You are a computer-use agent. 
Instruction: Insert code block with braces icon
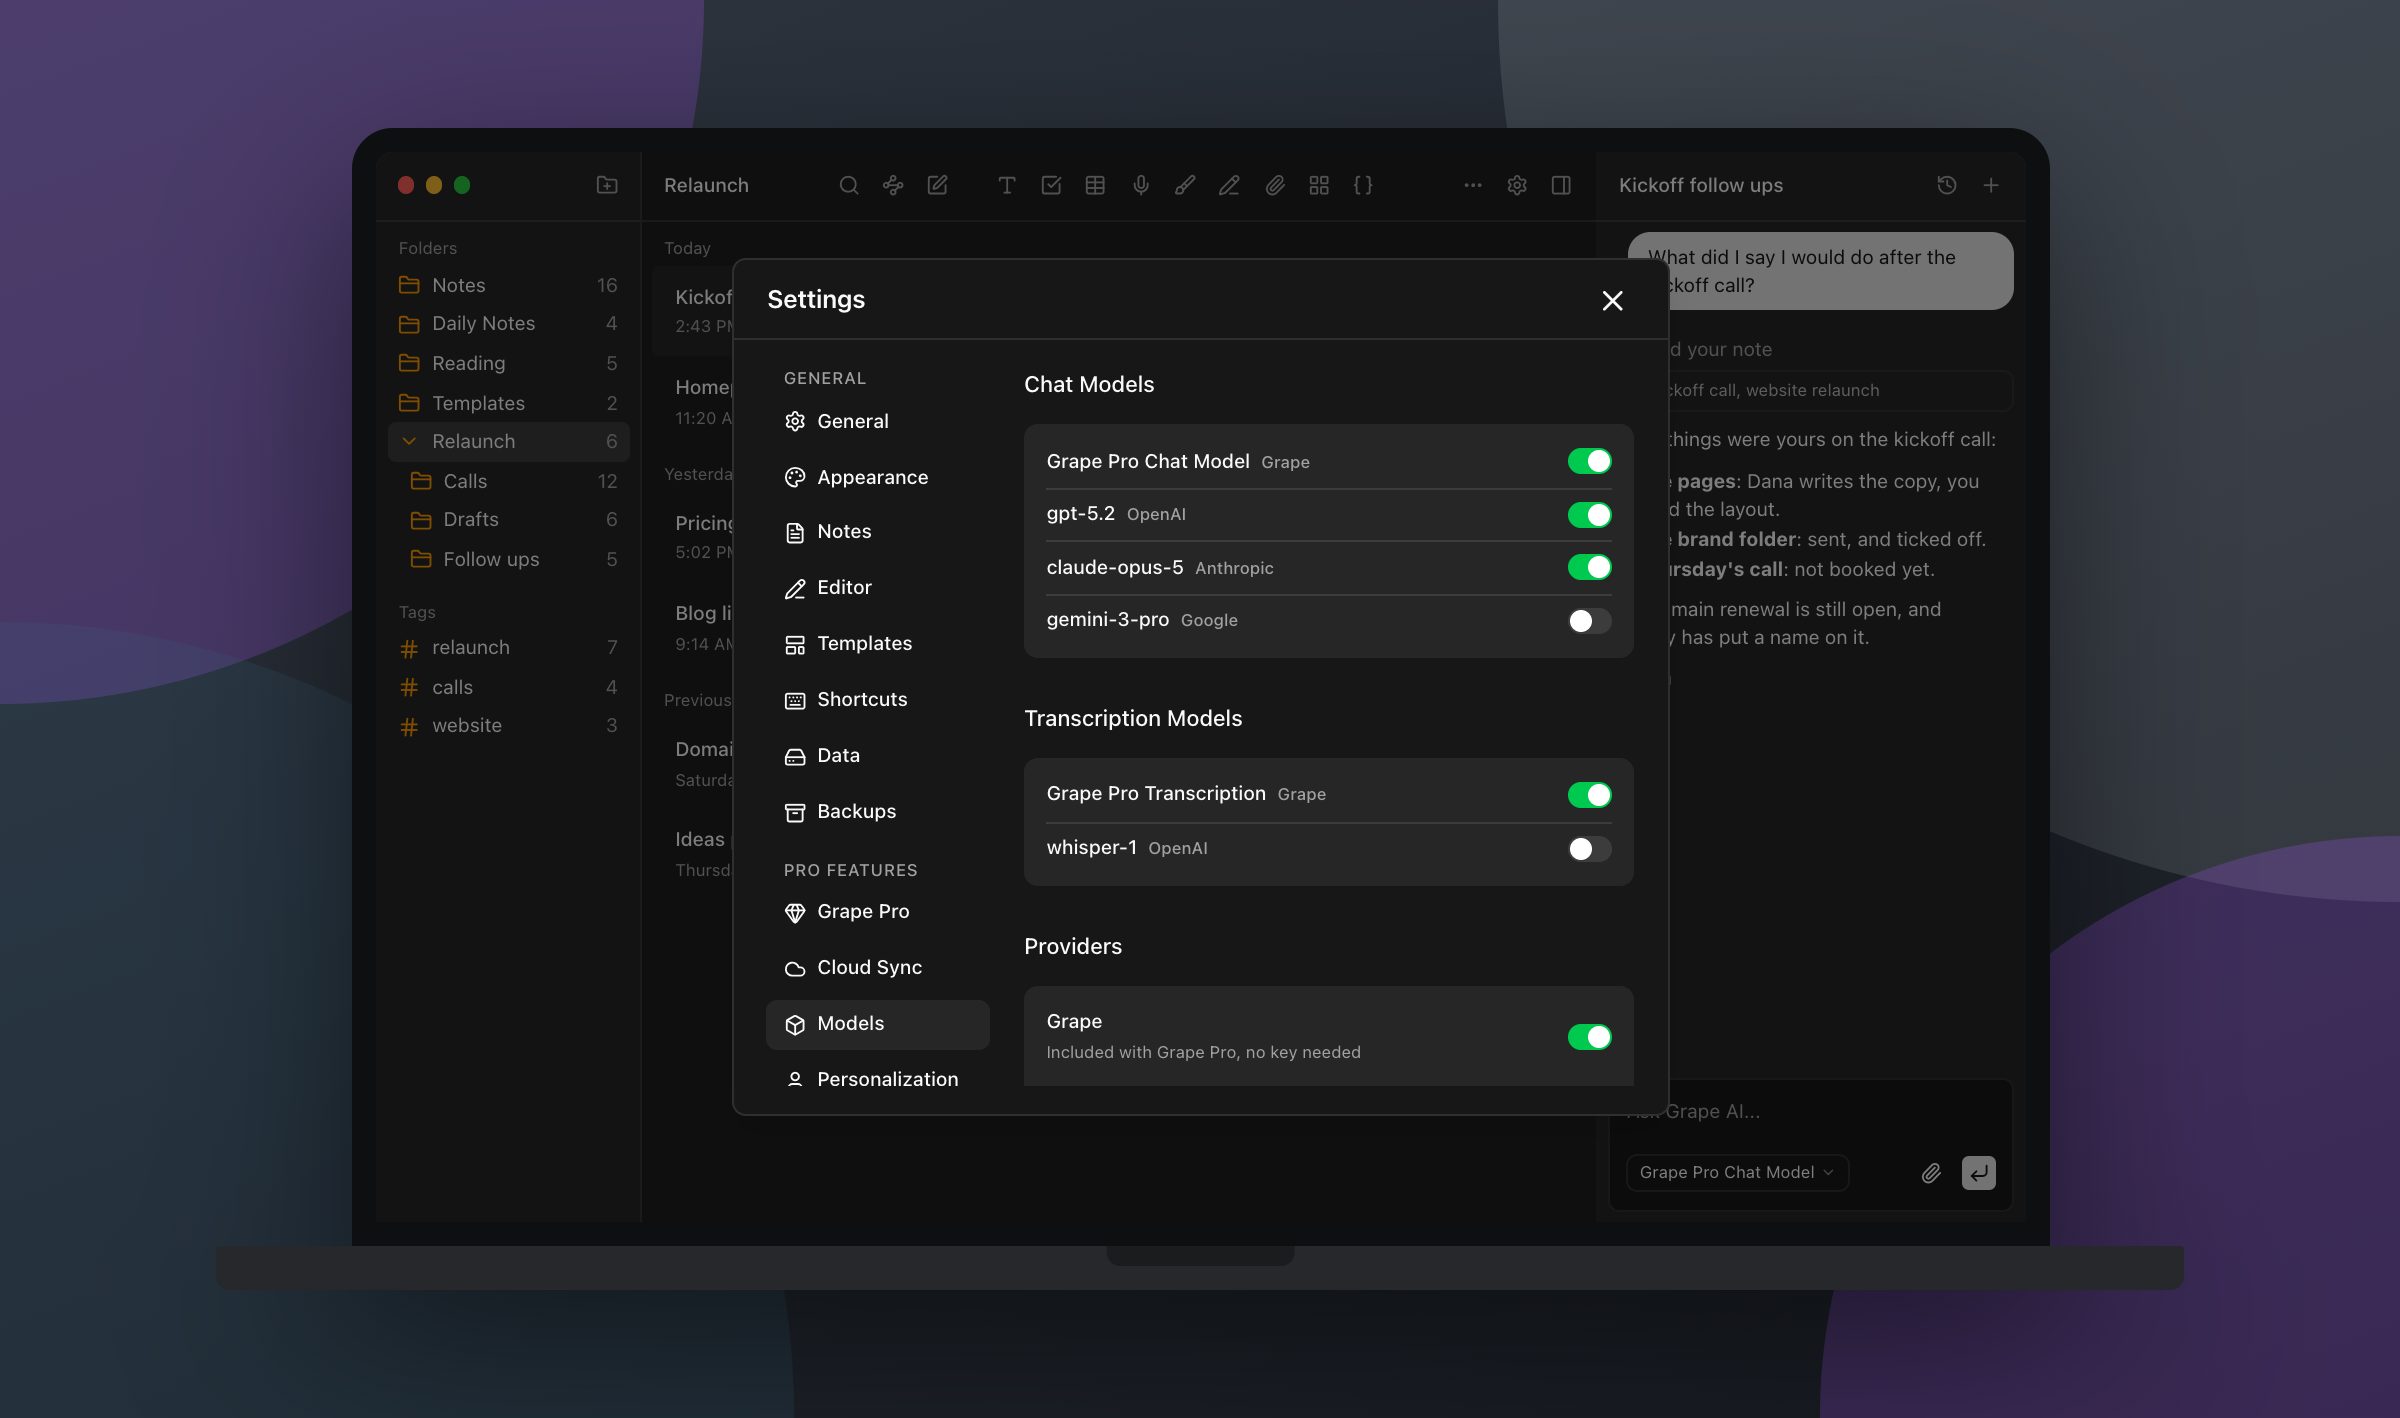tap(1363, 185)
